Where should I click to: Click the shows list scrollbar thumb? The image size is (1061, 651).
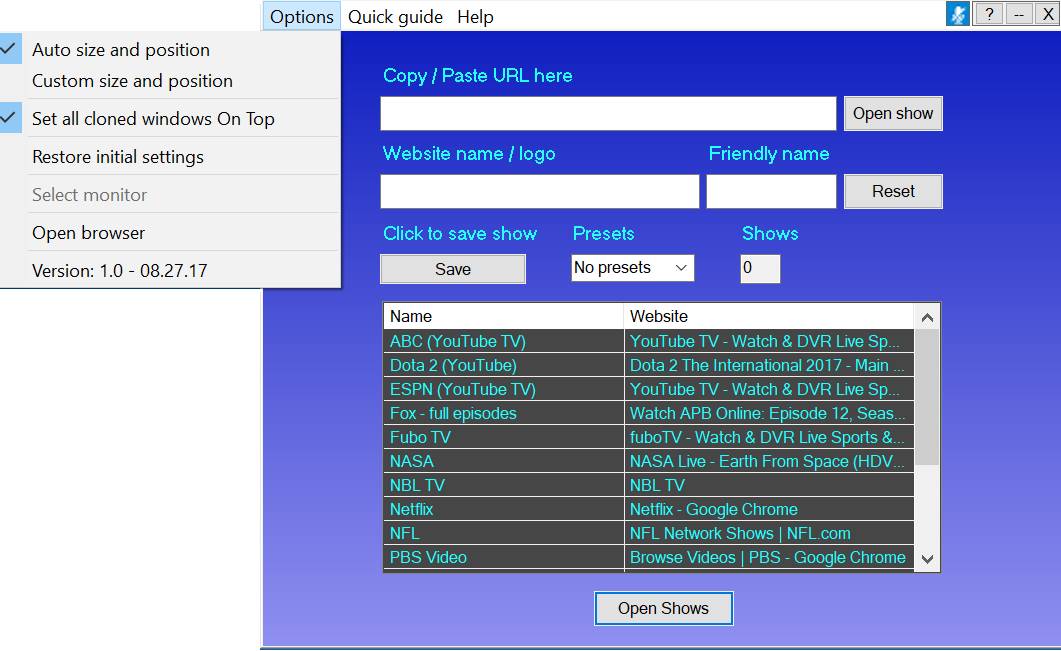927,398
